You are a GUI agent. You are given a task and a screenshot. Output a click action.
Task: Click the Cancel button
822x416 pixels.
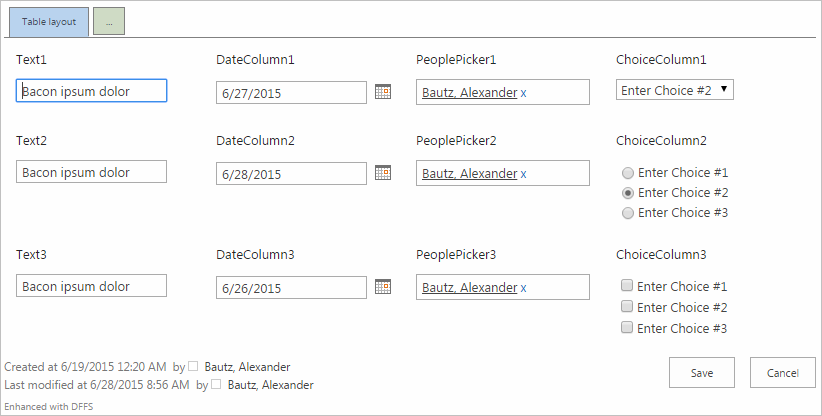[782, 372]
